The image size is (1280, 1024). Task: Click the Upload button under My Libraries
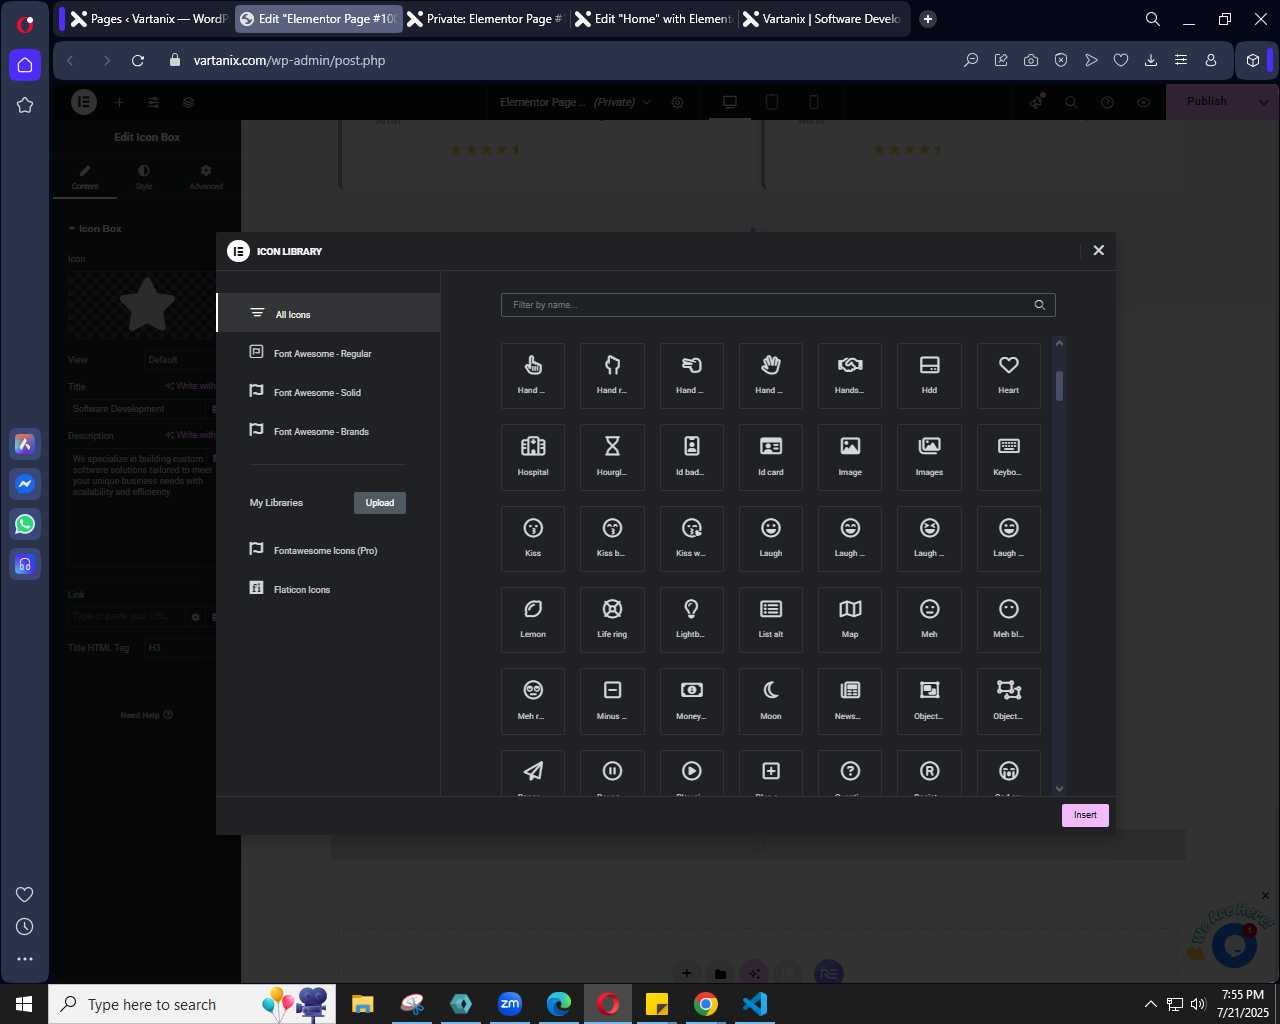click(x=380, y=503)
